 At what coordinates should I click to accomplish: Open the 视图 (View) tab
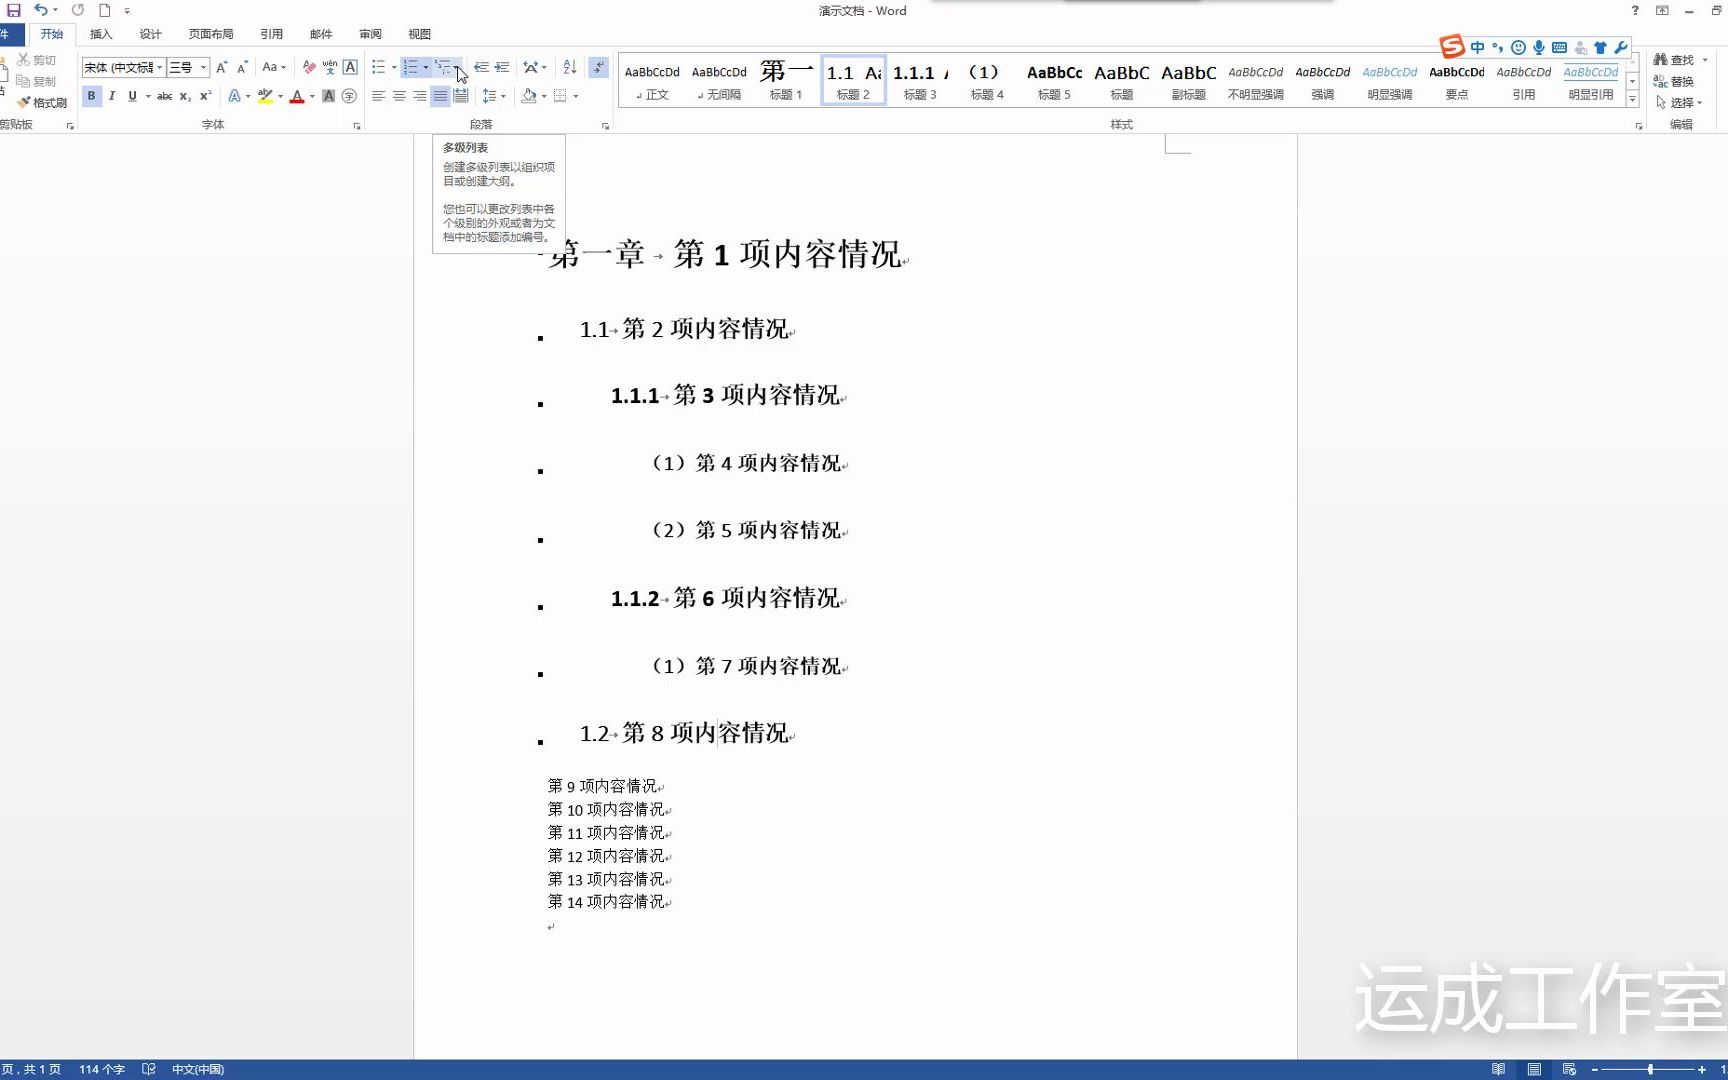pos(419,34)
